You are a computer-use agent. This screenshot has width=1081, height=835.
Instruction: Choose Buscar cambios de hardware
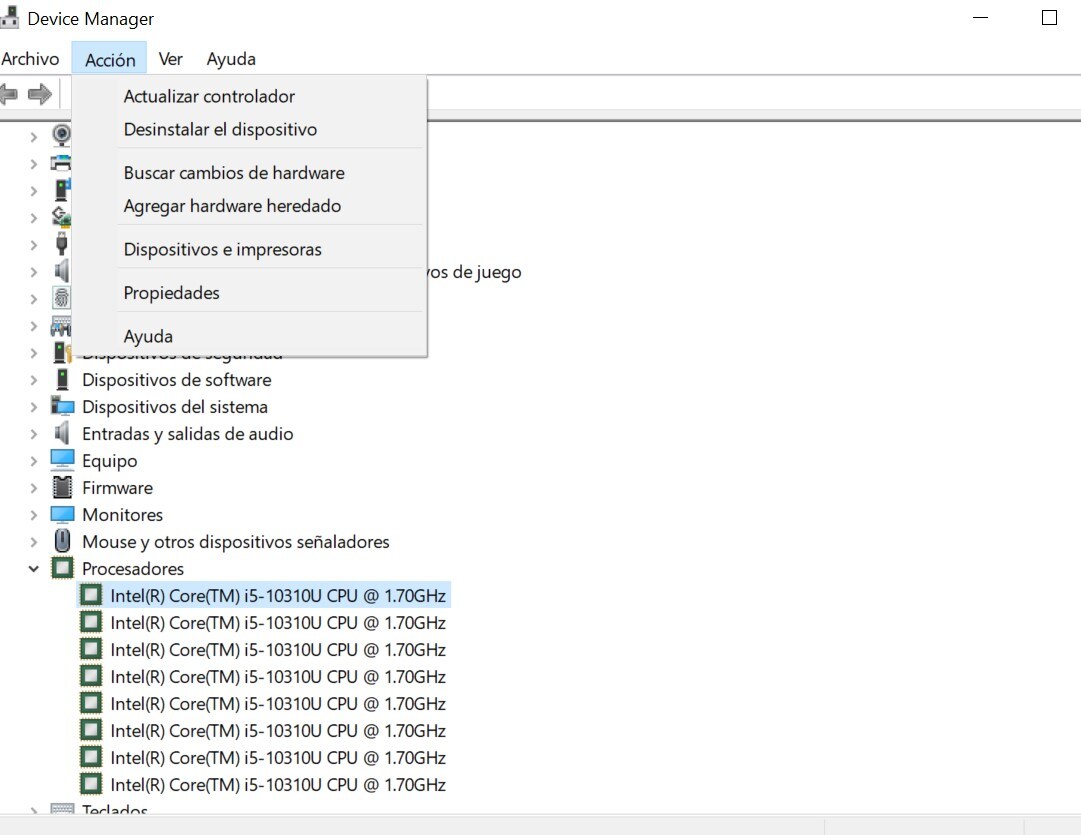(x=249, y=172)
